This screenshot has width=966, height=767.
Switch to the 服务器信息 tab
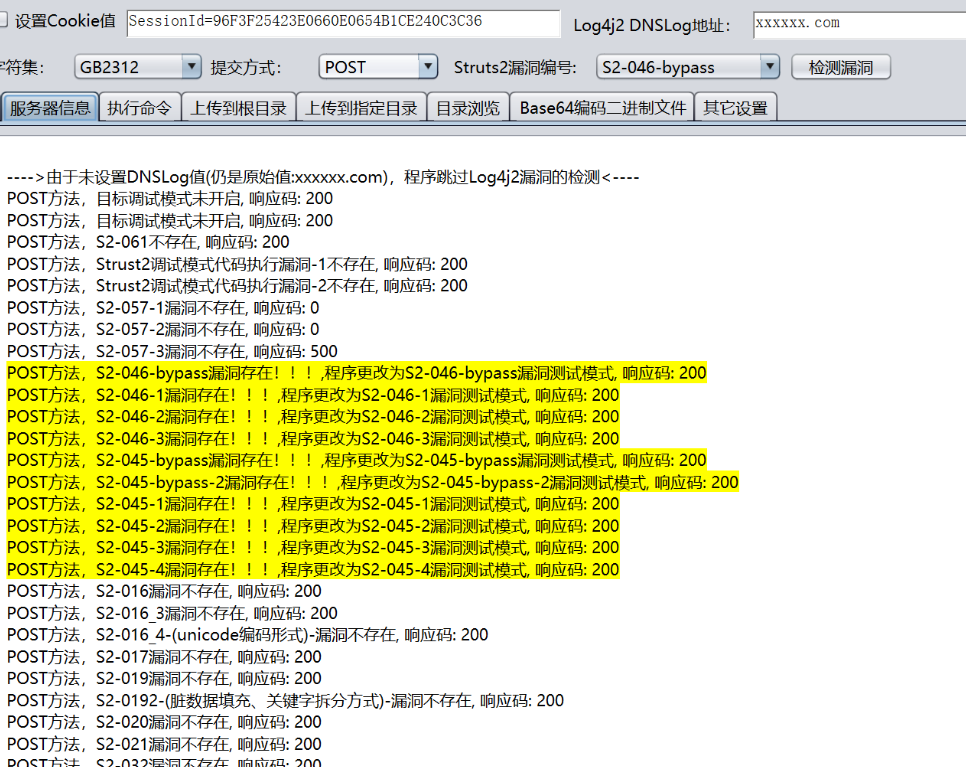pos(50,108)
